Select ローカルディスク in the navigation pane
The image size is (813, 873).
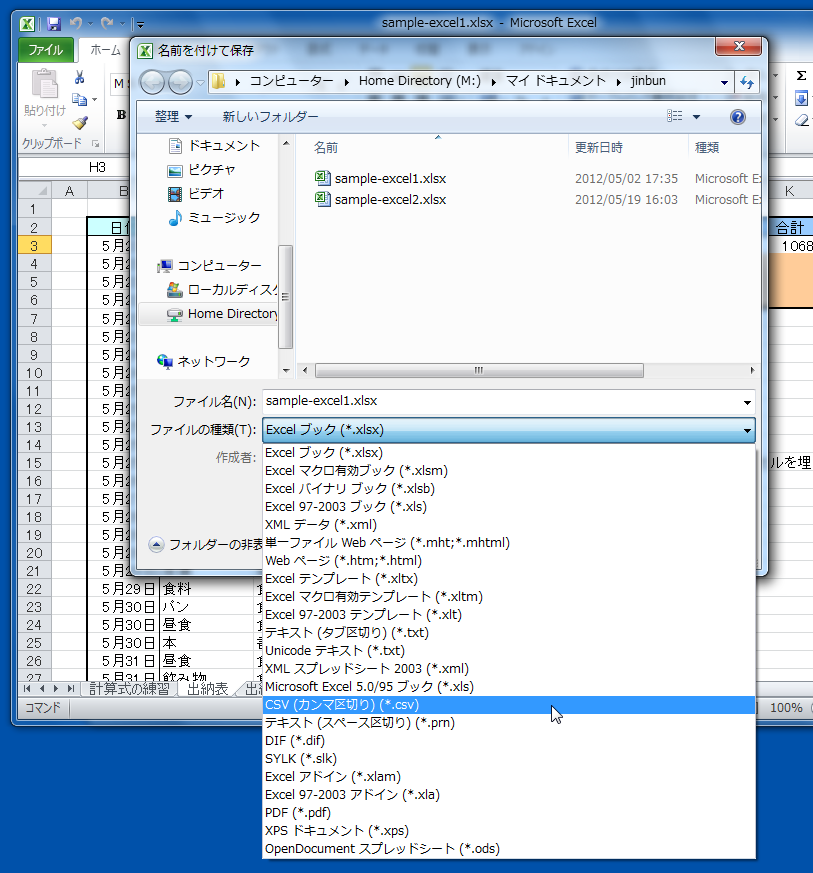[x=222, y=290]
